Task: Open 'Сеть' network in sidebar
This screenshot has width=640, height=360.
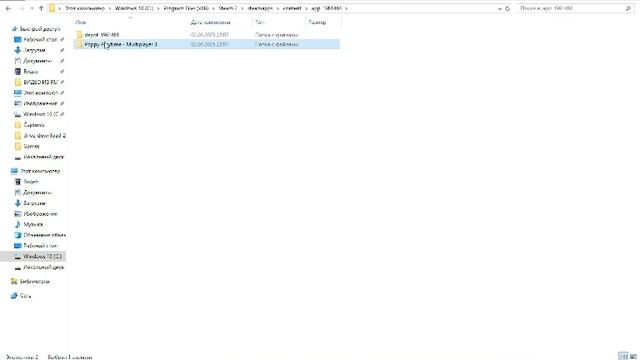Action: click(25, 296)
